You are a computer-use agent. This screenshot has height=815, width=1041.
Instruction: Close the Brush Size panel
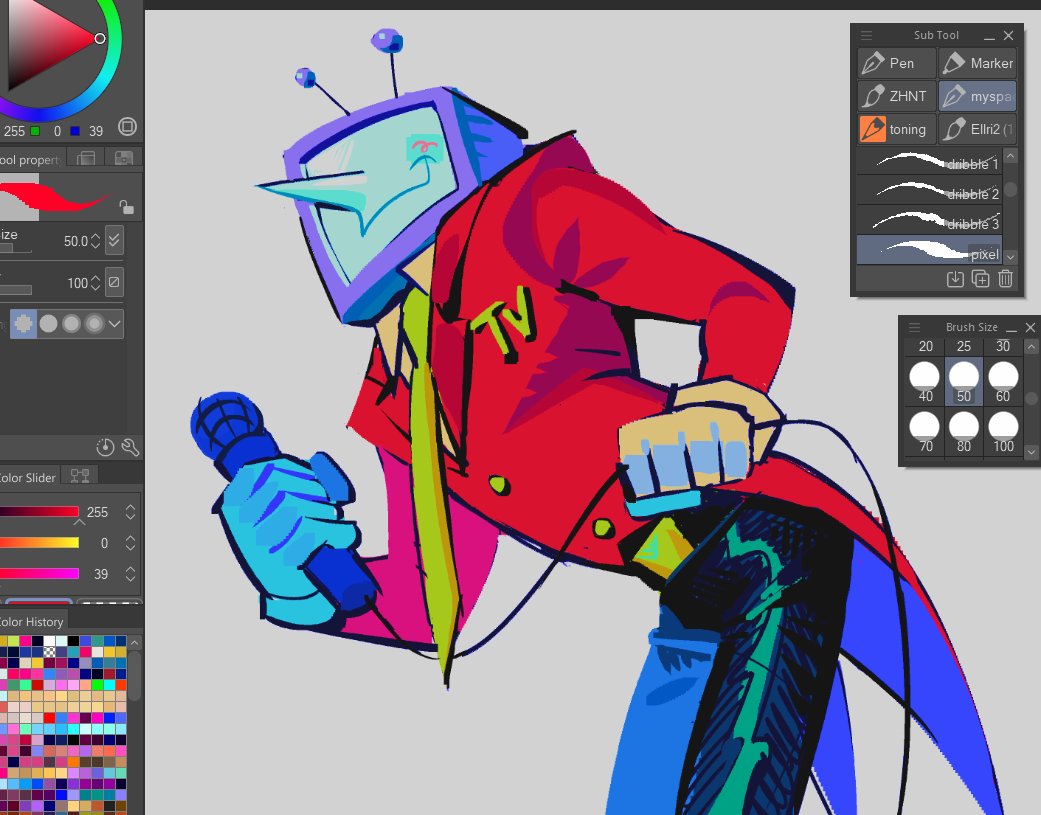point(1030,327)
